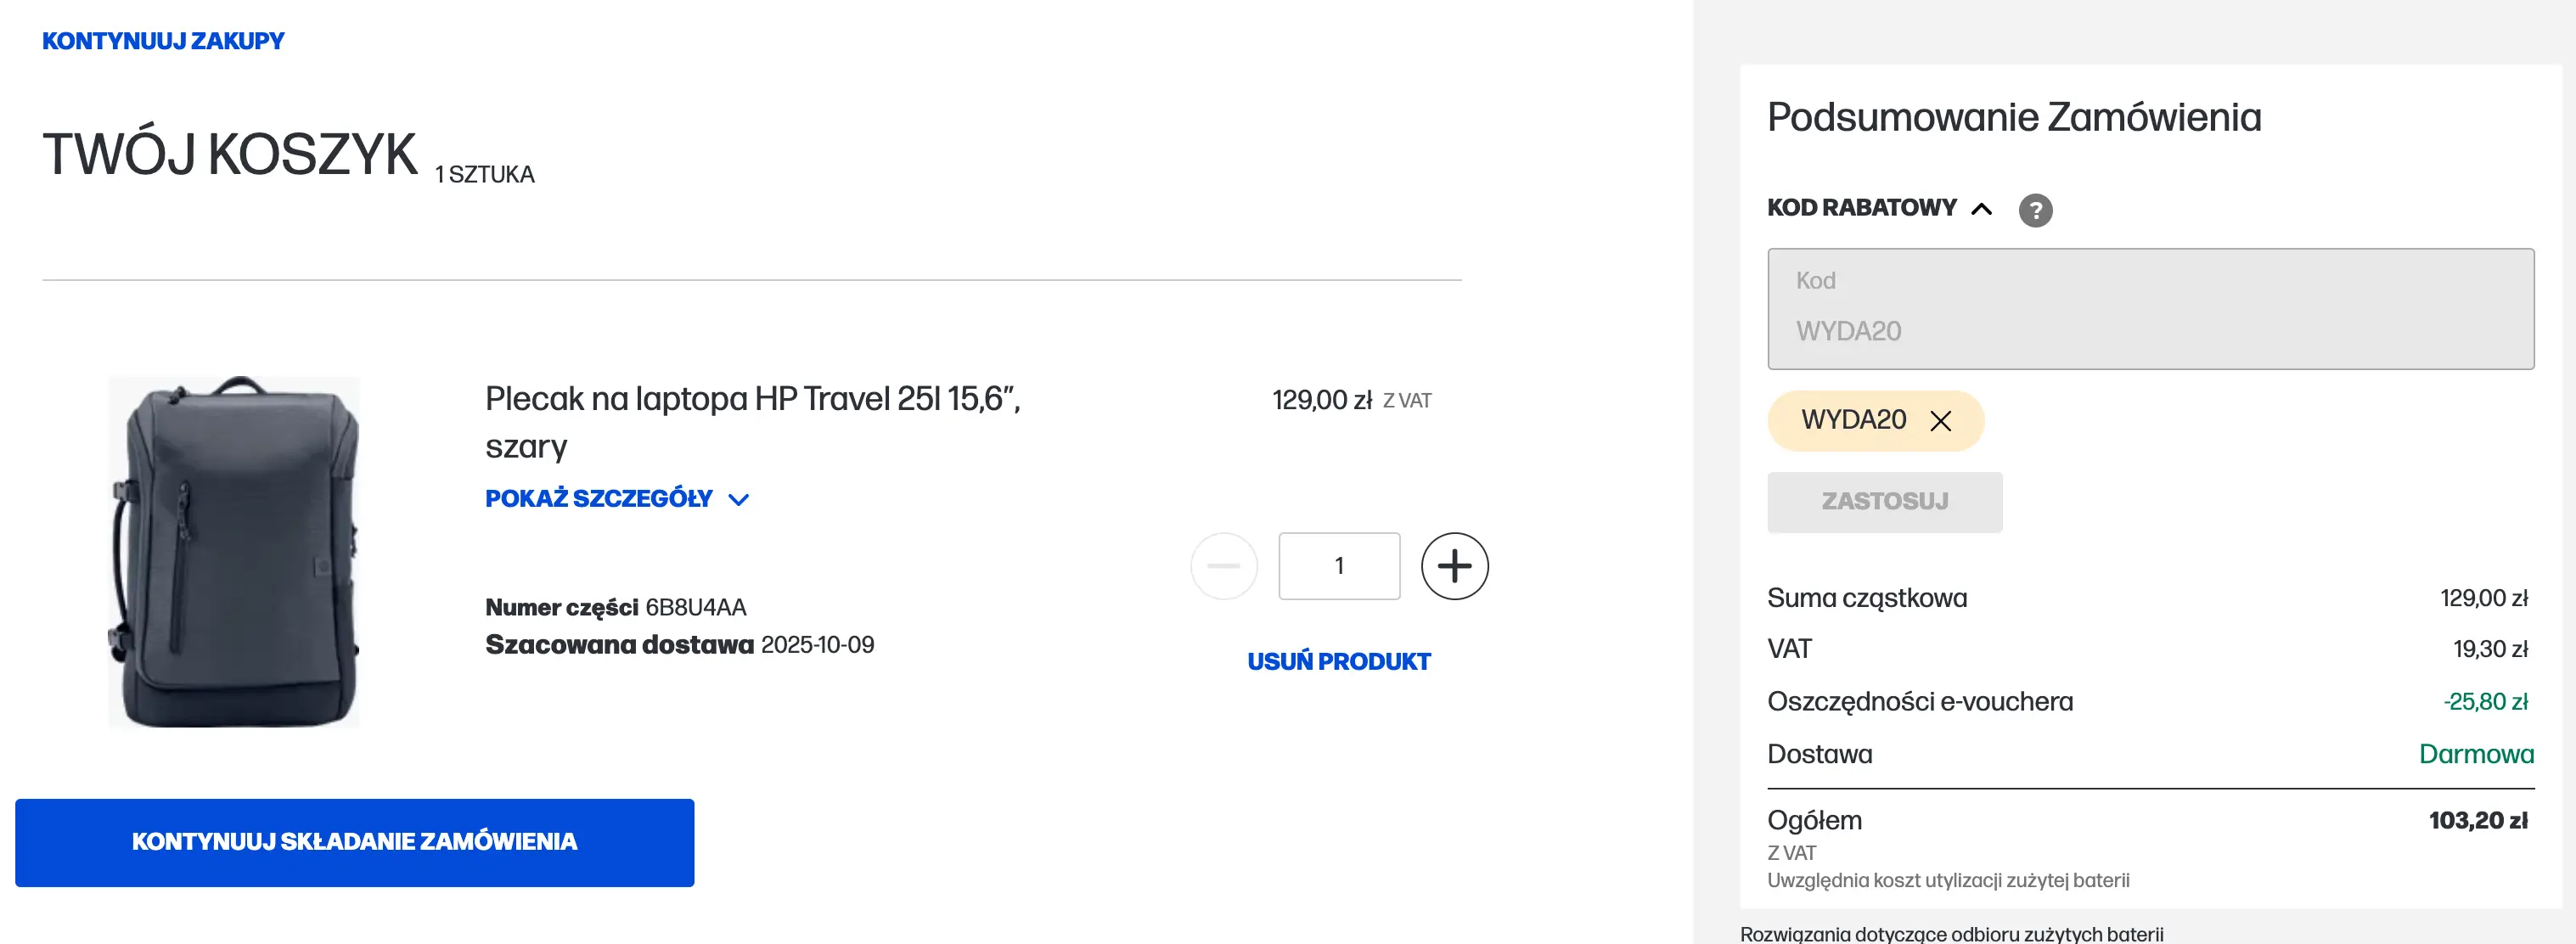The height and width of the screenshot is (944, 2576).
Task: Click the POKAŻ SZCZEGÓŁY text
Action: click(x=598, y=498)
